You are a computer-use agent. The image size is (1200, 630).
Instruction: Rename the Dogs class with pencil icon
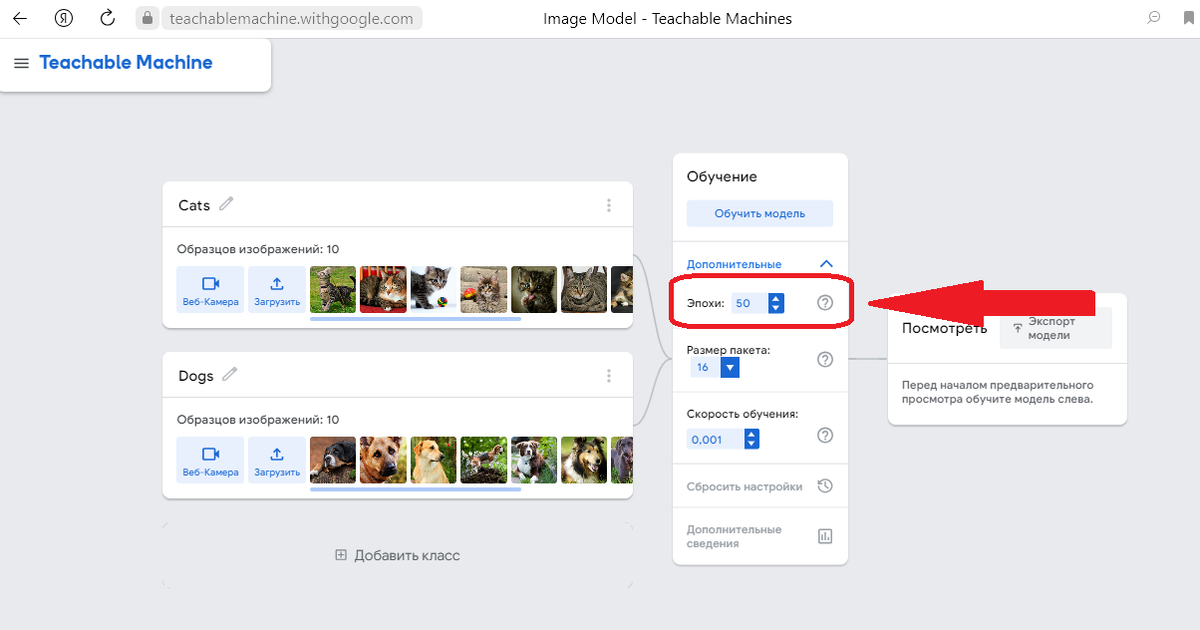click(230, 375)
